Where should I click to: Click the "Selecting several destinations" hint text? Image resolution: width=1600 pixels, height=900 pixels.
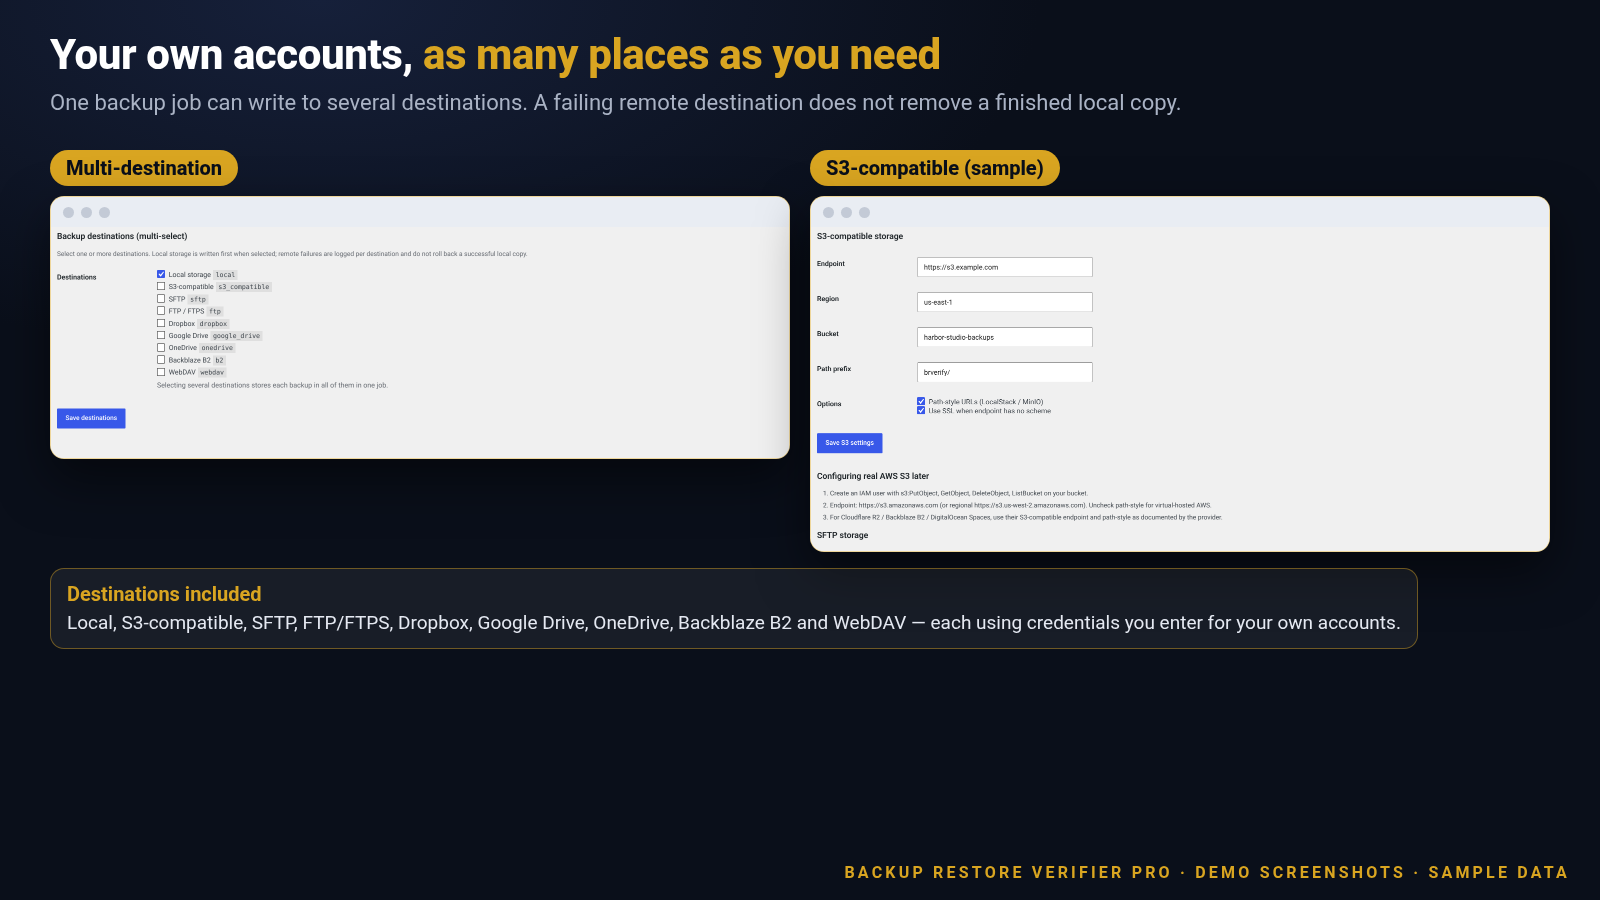click(x=272, y=385)
